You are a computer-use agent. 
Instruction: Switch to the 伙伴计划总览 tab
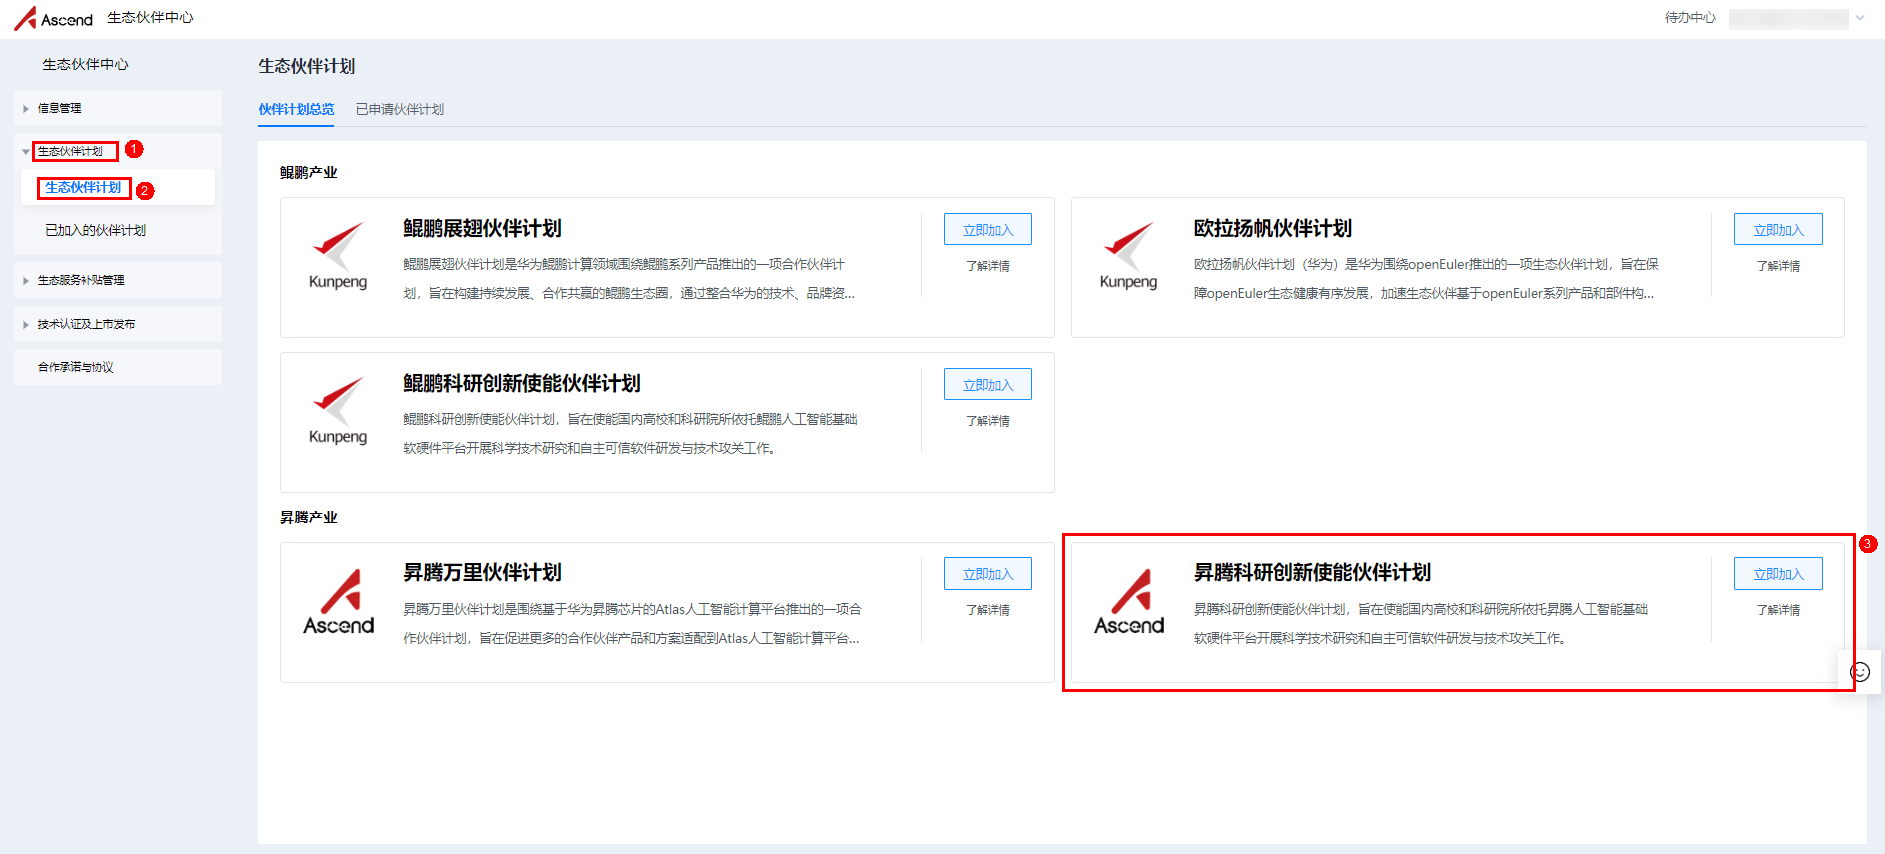point(296,109)
